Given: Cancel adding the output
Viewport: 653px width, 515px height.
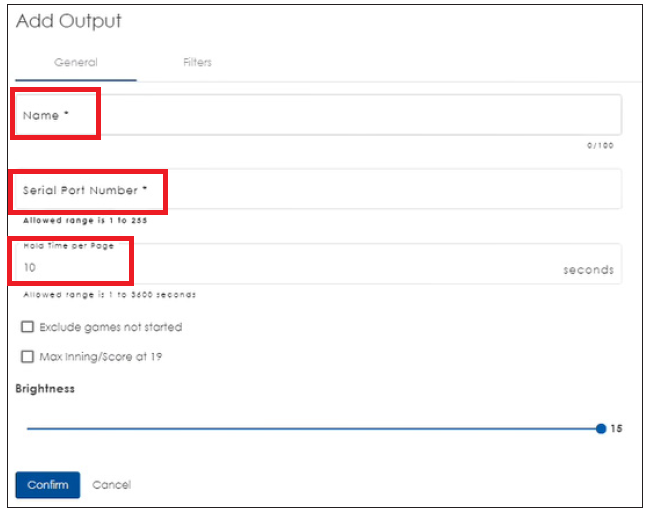Looking at the screenshot, I should (x=111, y=485).
